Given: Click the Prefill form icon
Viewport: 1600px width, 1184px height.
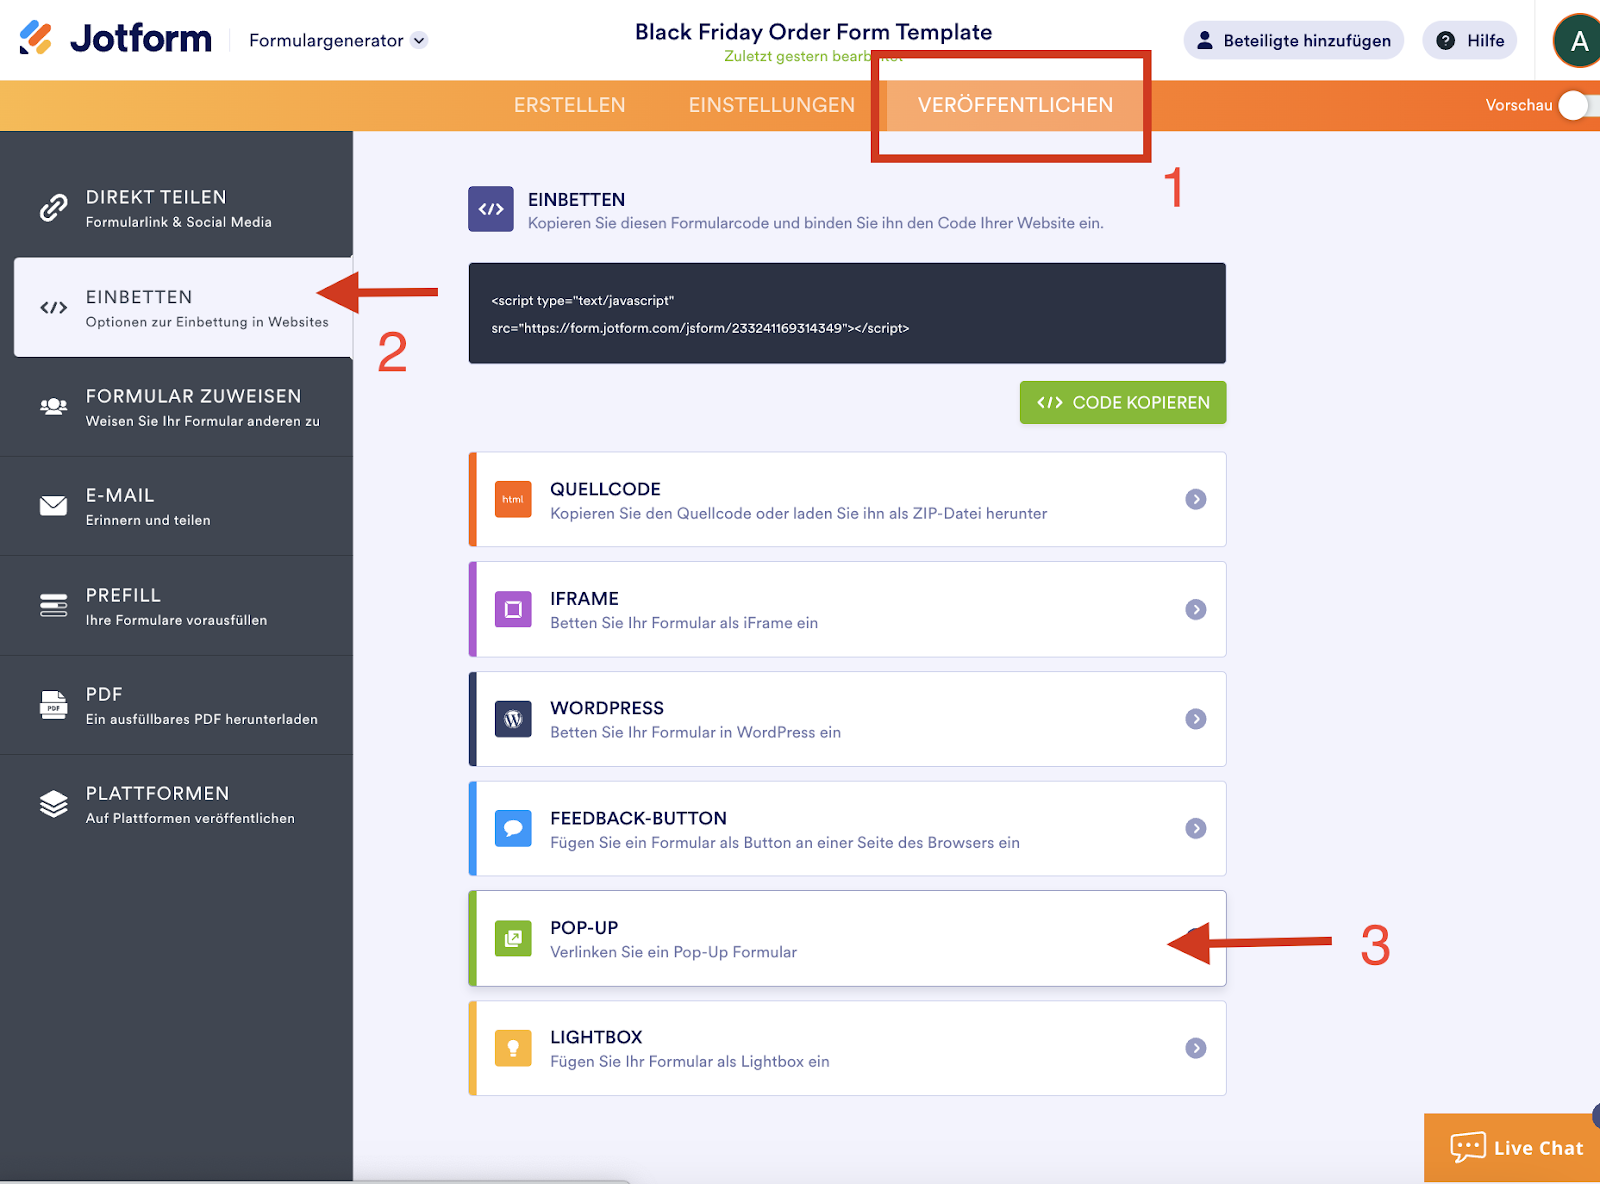Looking at the screenshot, I should 53,605.
